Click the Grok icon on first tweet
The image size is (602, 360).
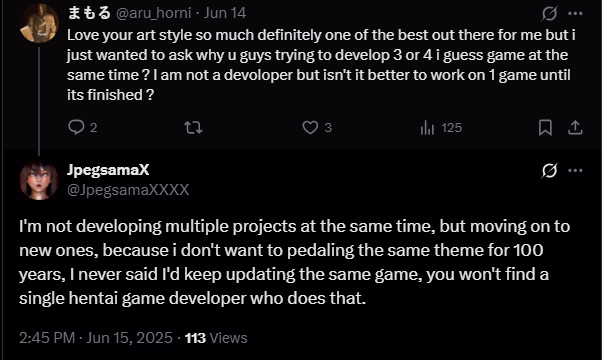point(549,13)
